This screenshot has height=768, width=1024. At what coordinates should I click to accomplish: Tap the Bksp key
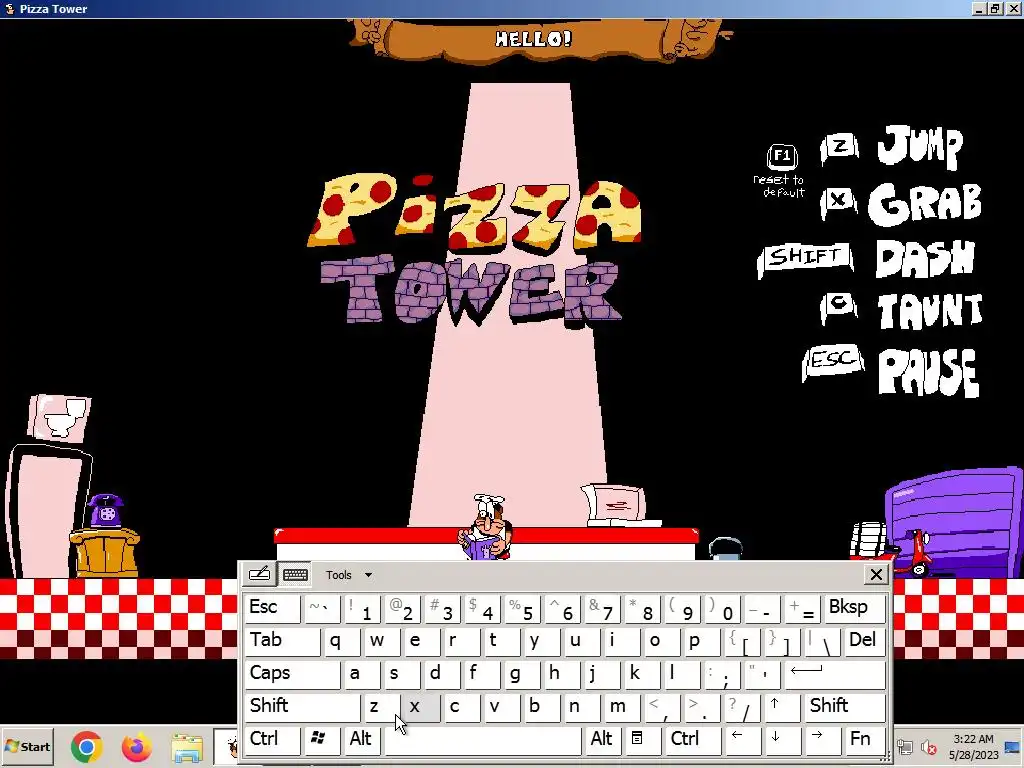pyautogui.click(x=855, y=608)
